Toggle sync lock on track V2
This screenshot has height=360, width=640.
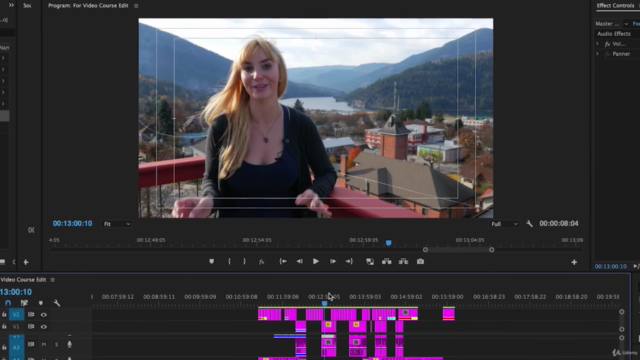pyautogui.click(x=31, y=315)
